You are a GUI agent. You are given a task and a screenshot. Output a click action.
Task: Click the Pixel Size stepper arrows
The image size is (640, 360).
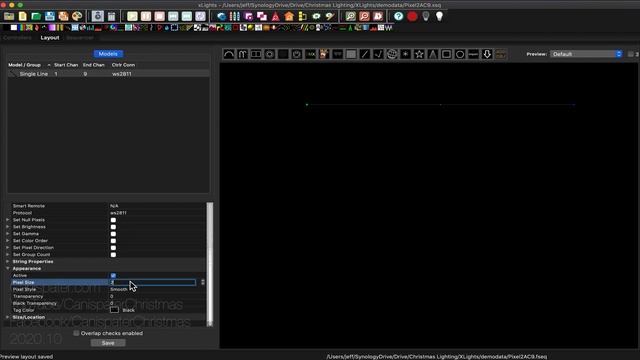tap(203, 282)
